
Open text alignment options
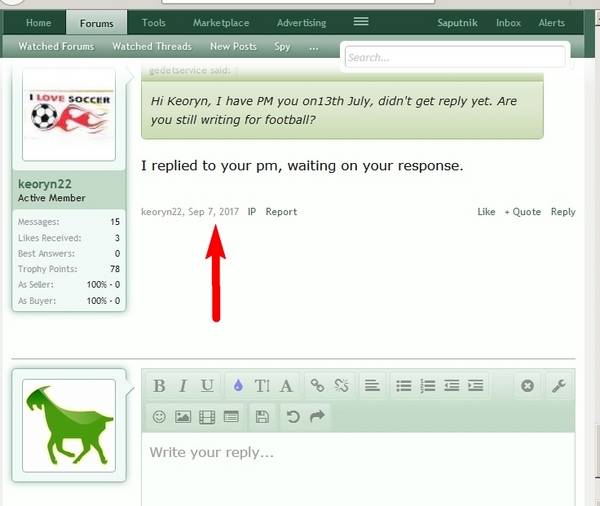372,385
